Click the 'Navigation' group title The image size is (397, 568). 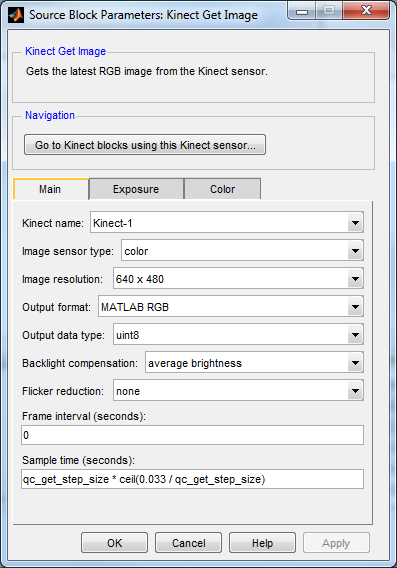[x=50, y=115]
